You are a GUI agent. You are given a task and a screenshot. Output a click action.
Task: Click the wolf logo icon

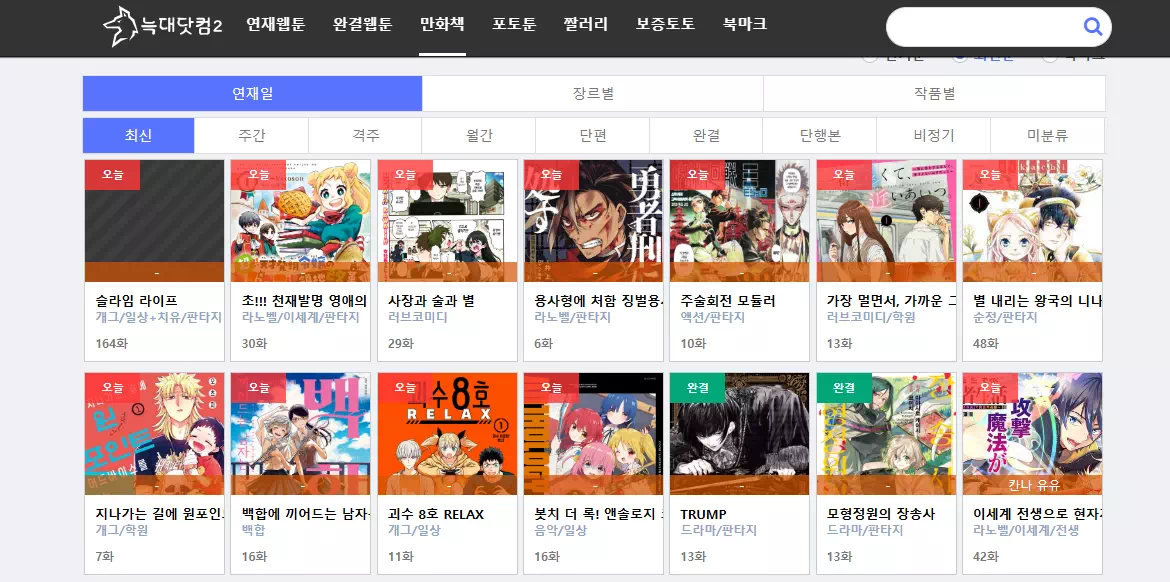point(120,26)
